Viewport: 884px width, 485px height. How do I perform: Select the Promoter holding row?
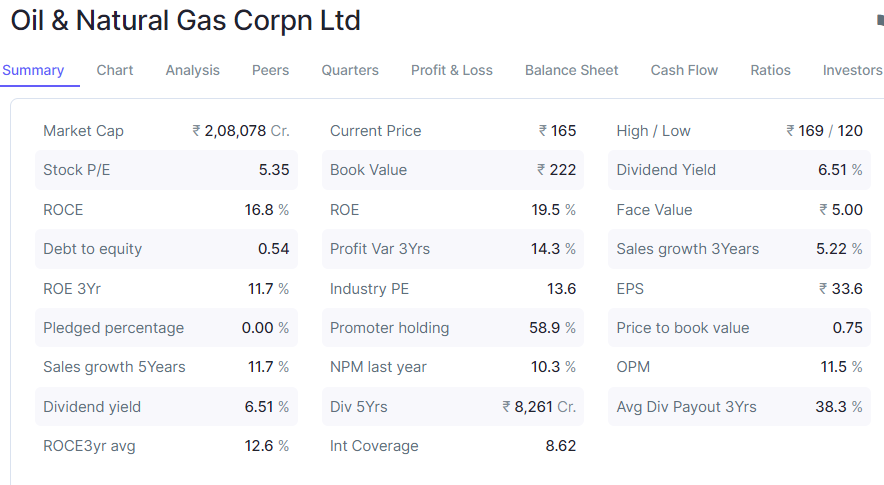[x=452, y=328]
